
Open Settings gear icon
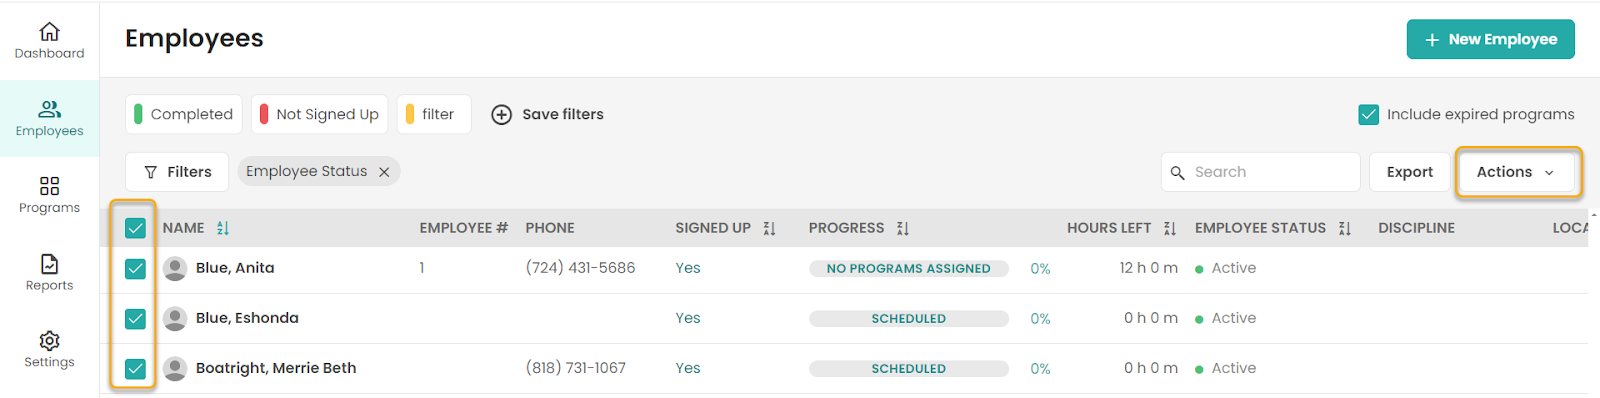(x=49, y=341)
